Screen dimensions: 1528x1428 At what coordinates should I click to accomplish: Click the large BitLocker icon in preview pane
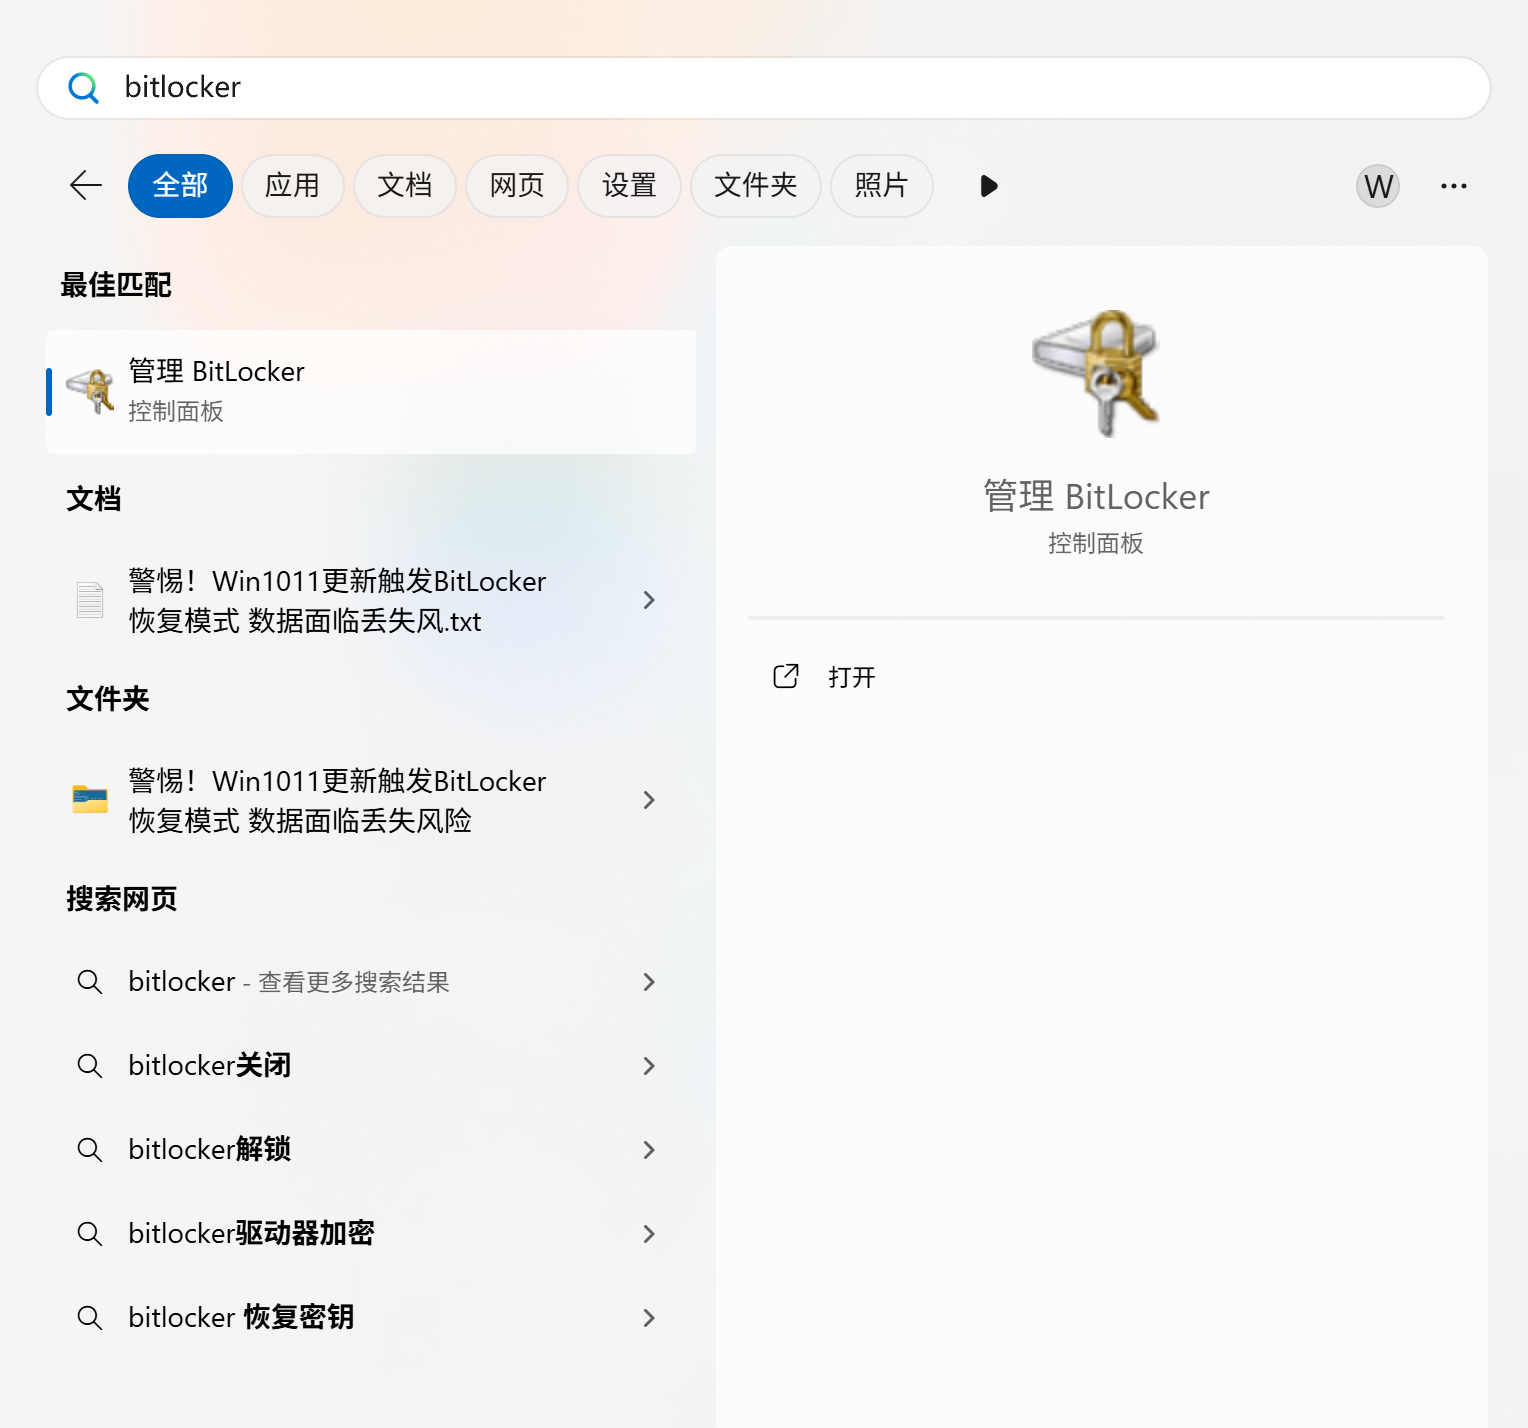click(x=1096, y=373)
